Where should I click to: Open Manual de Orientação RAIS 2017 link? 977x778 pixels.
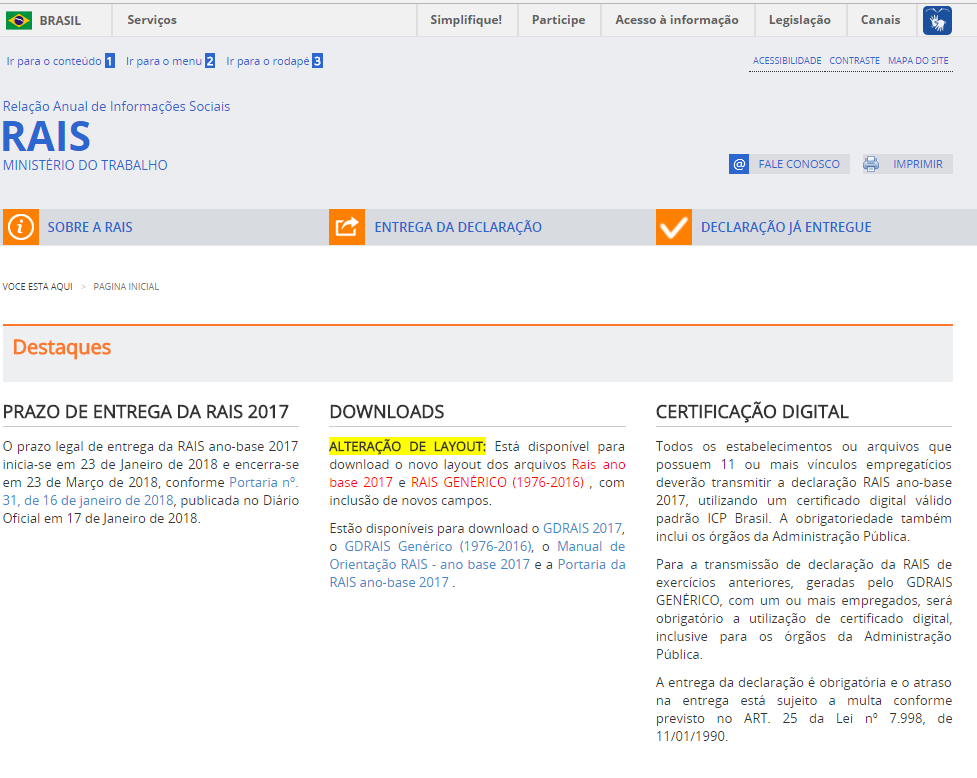coord(477,556)
